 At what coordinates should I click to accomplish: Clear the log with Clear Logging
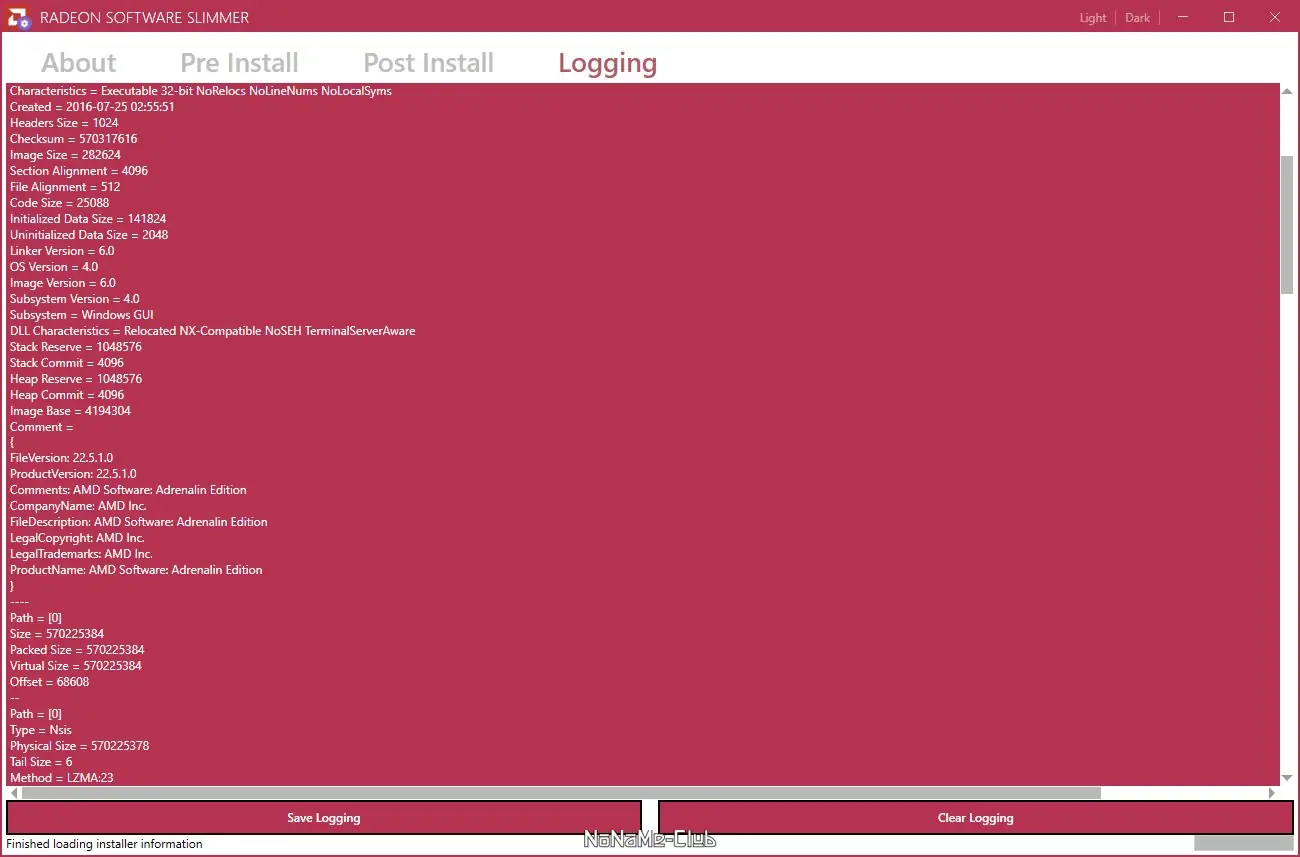(x=975, y=818)
